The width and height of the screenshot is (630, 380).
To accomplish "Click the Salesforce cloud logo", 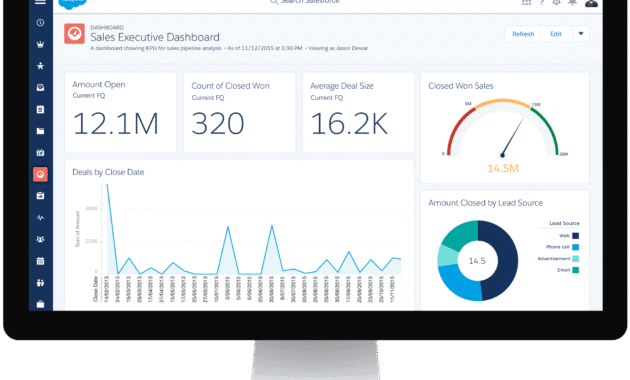I will click(72, 4).
